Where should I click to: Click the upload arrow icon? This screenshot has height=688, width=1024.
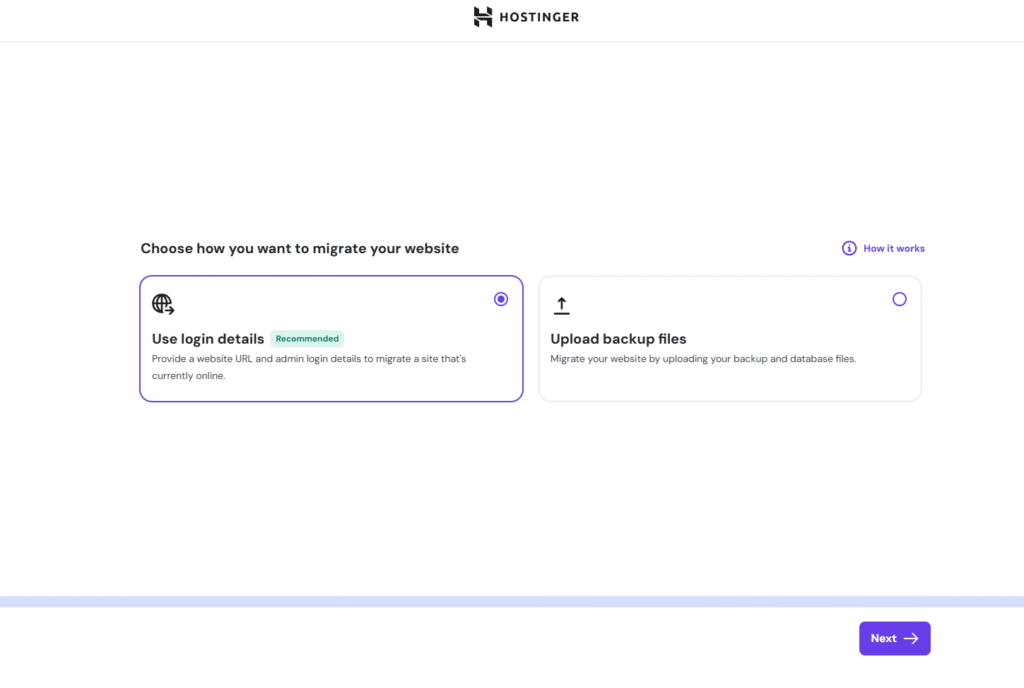(561, 305)
